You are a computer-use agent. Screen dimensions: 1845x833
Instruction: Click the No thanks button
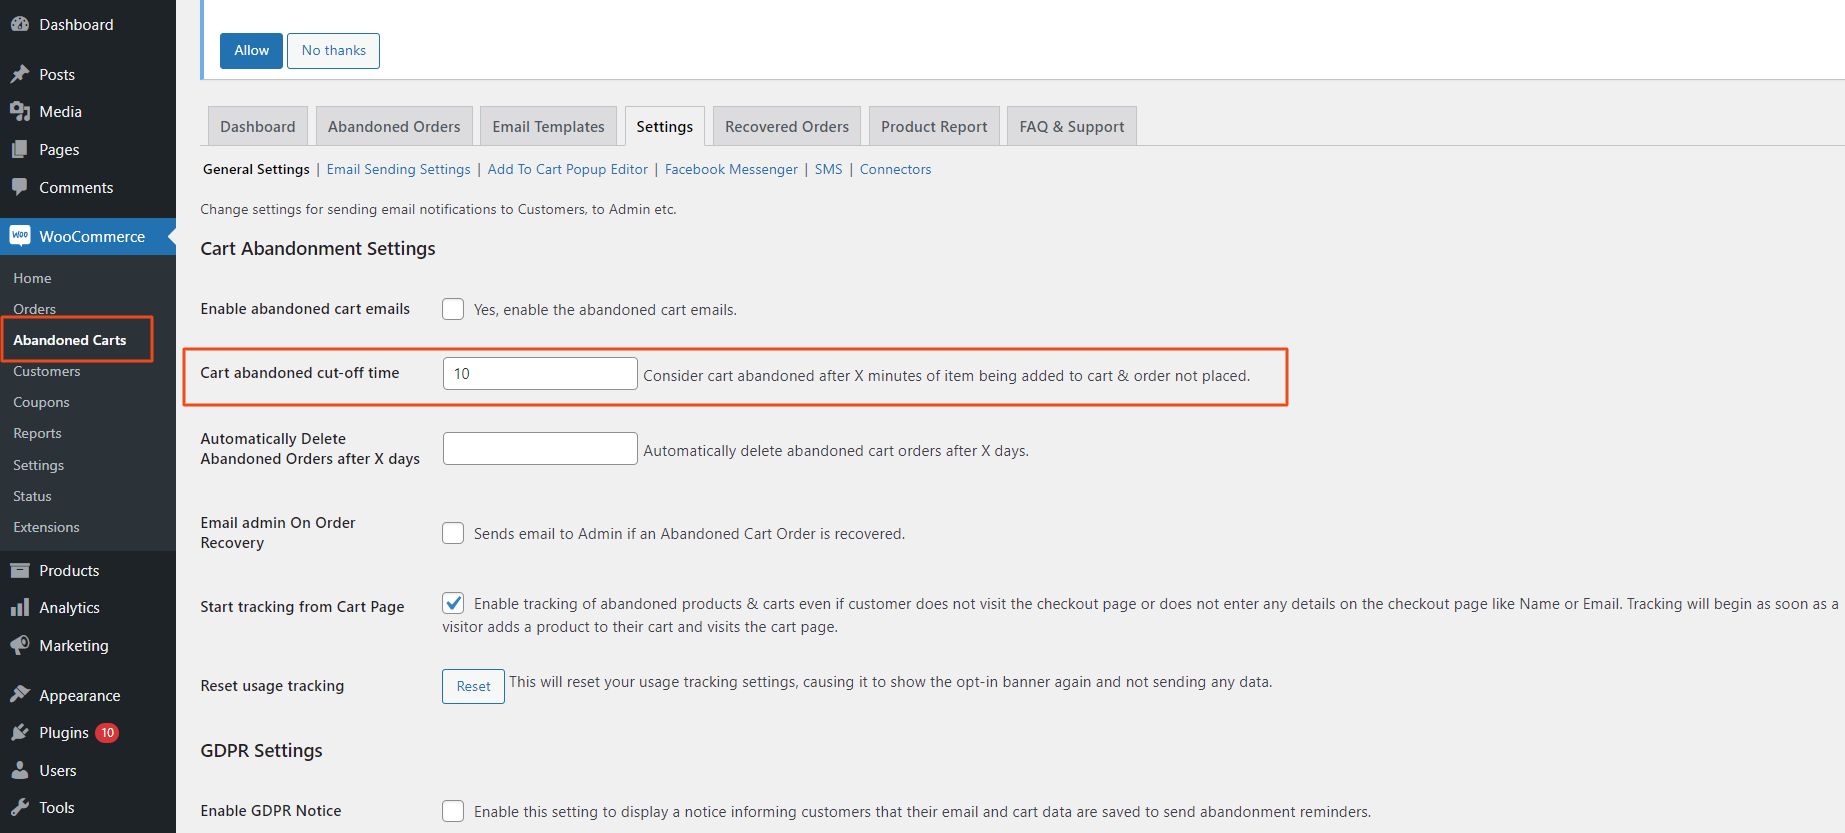[x=333, y=50]
